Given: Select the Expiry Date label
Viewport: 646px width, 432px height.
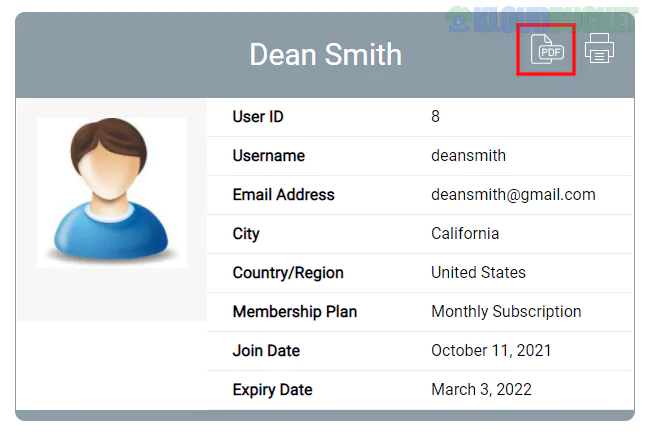Looking at the screenshot, I should [x=272, y=390].
